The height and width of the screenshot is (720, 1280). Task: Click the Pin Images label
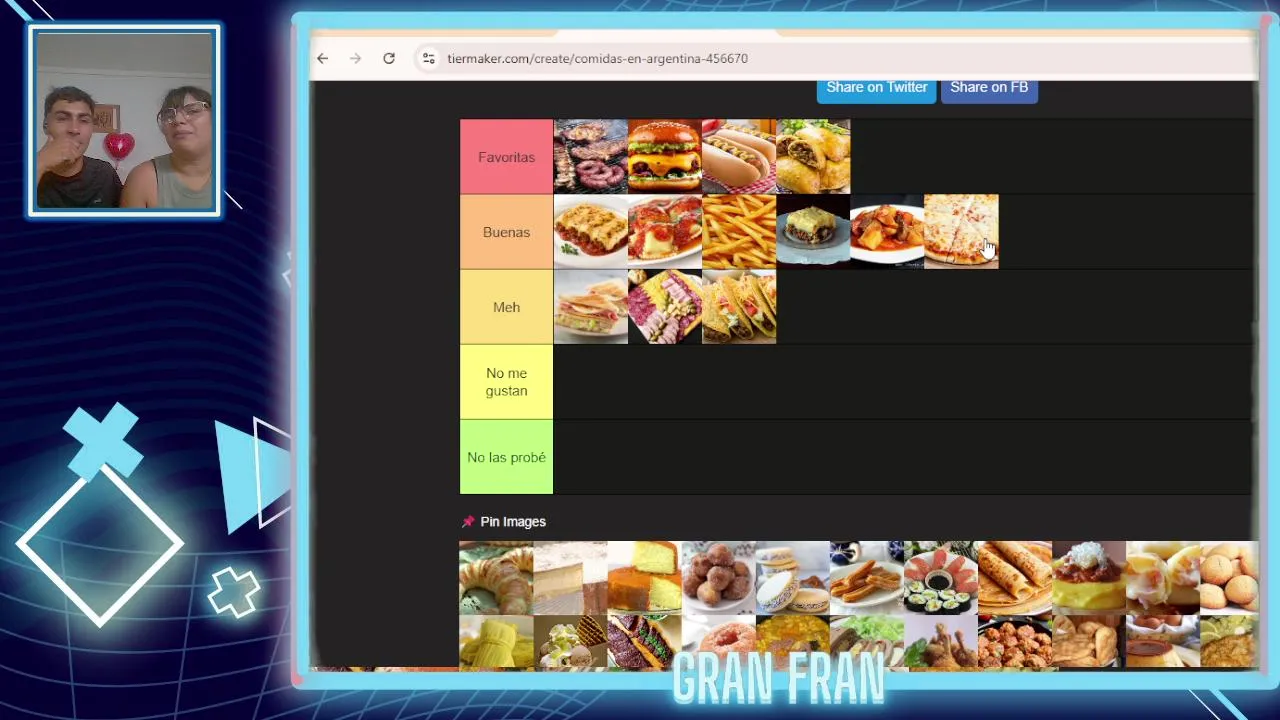point(513,522)
